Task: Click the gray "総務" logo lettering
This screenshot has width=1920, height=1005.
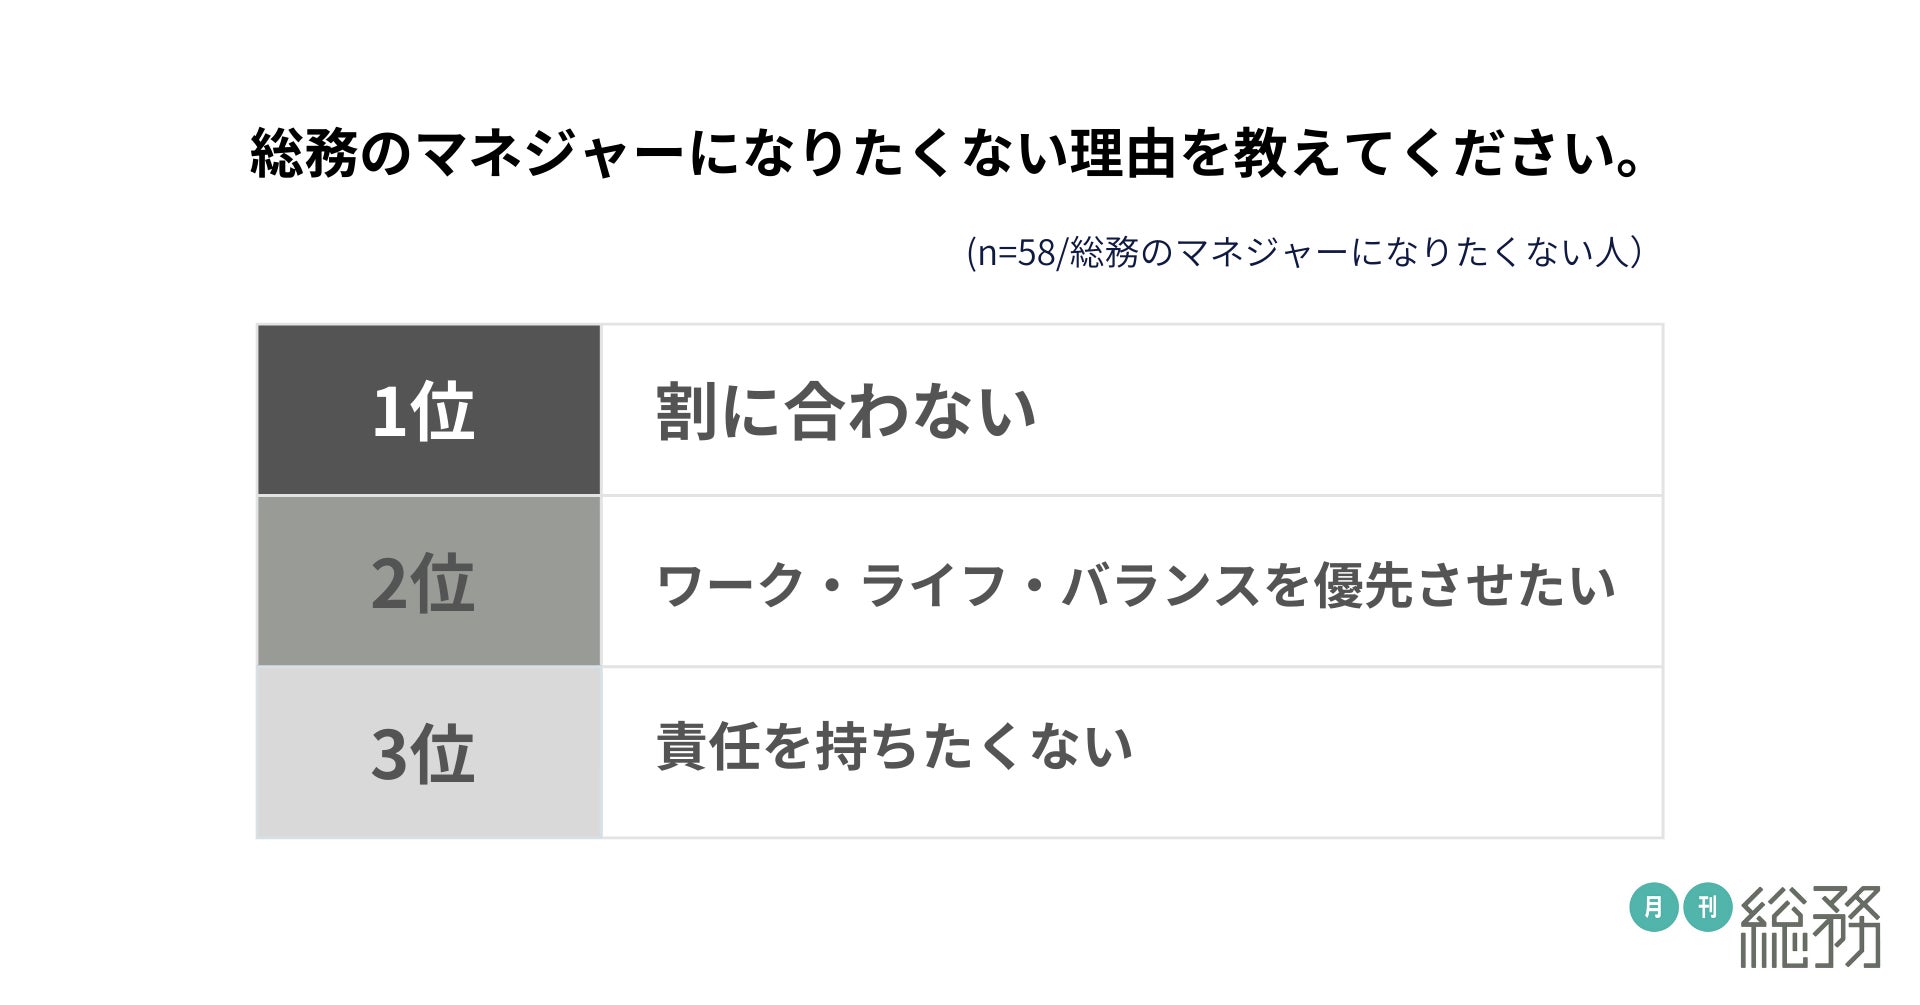Action: click(x=1811, y=926)
